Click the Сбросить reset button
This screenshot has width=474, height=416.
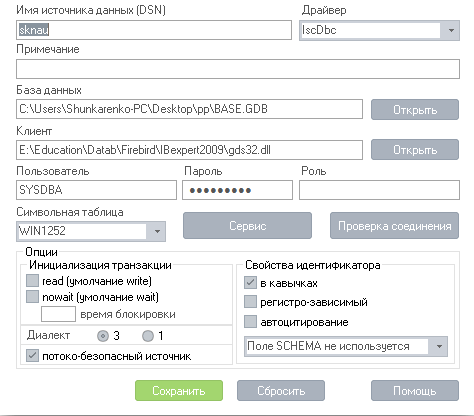tap(281, 390)
